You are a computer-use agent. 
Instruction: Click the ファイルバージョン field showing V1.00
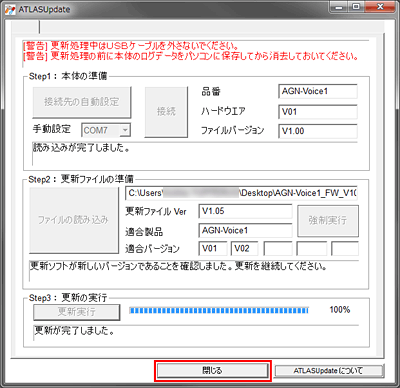318,131
